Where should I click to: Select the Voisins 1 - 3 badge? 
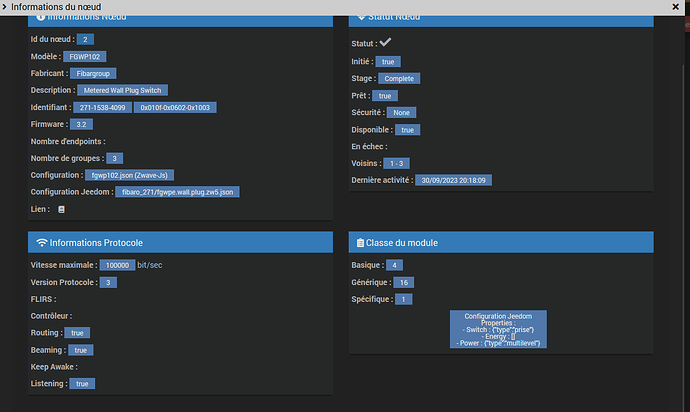(x=396, y=163)
